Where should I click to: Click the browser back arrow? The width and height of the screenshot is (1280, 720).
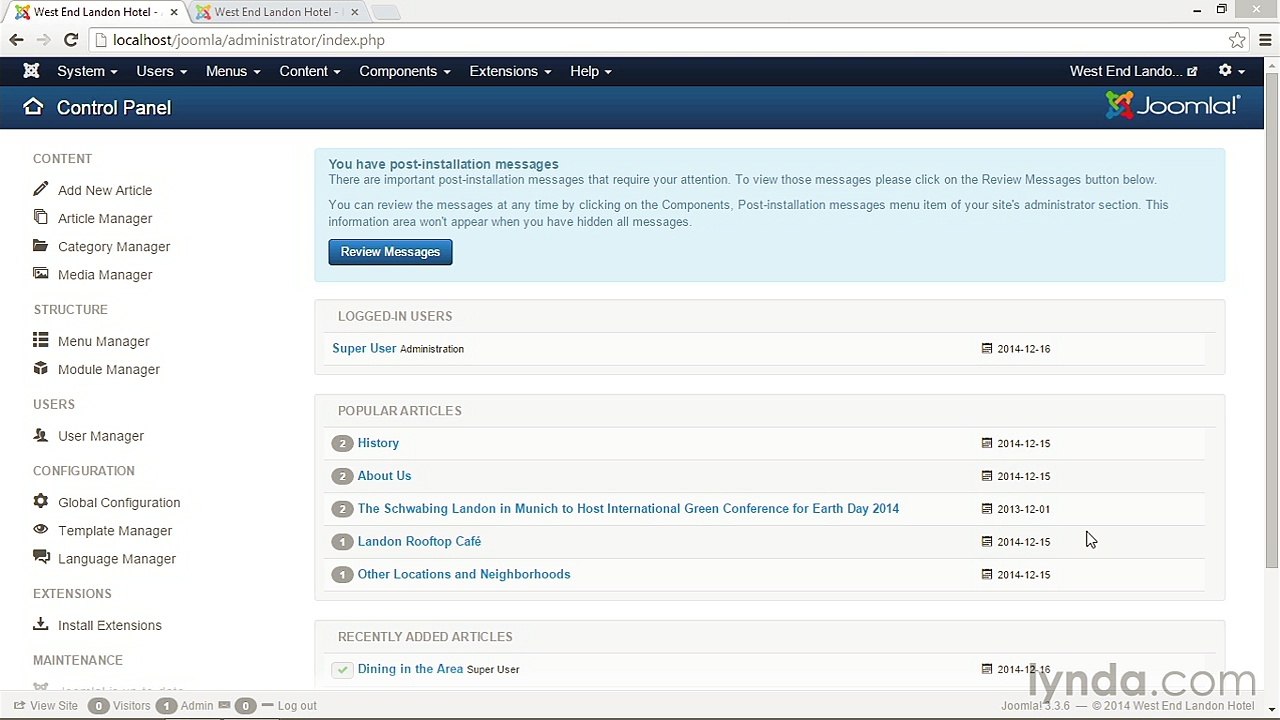click(x=16, y=40)
